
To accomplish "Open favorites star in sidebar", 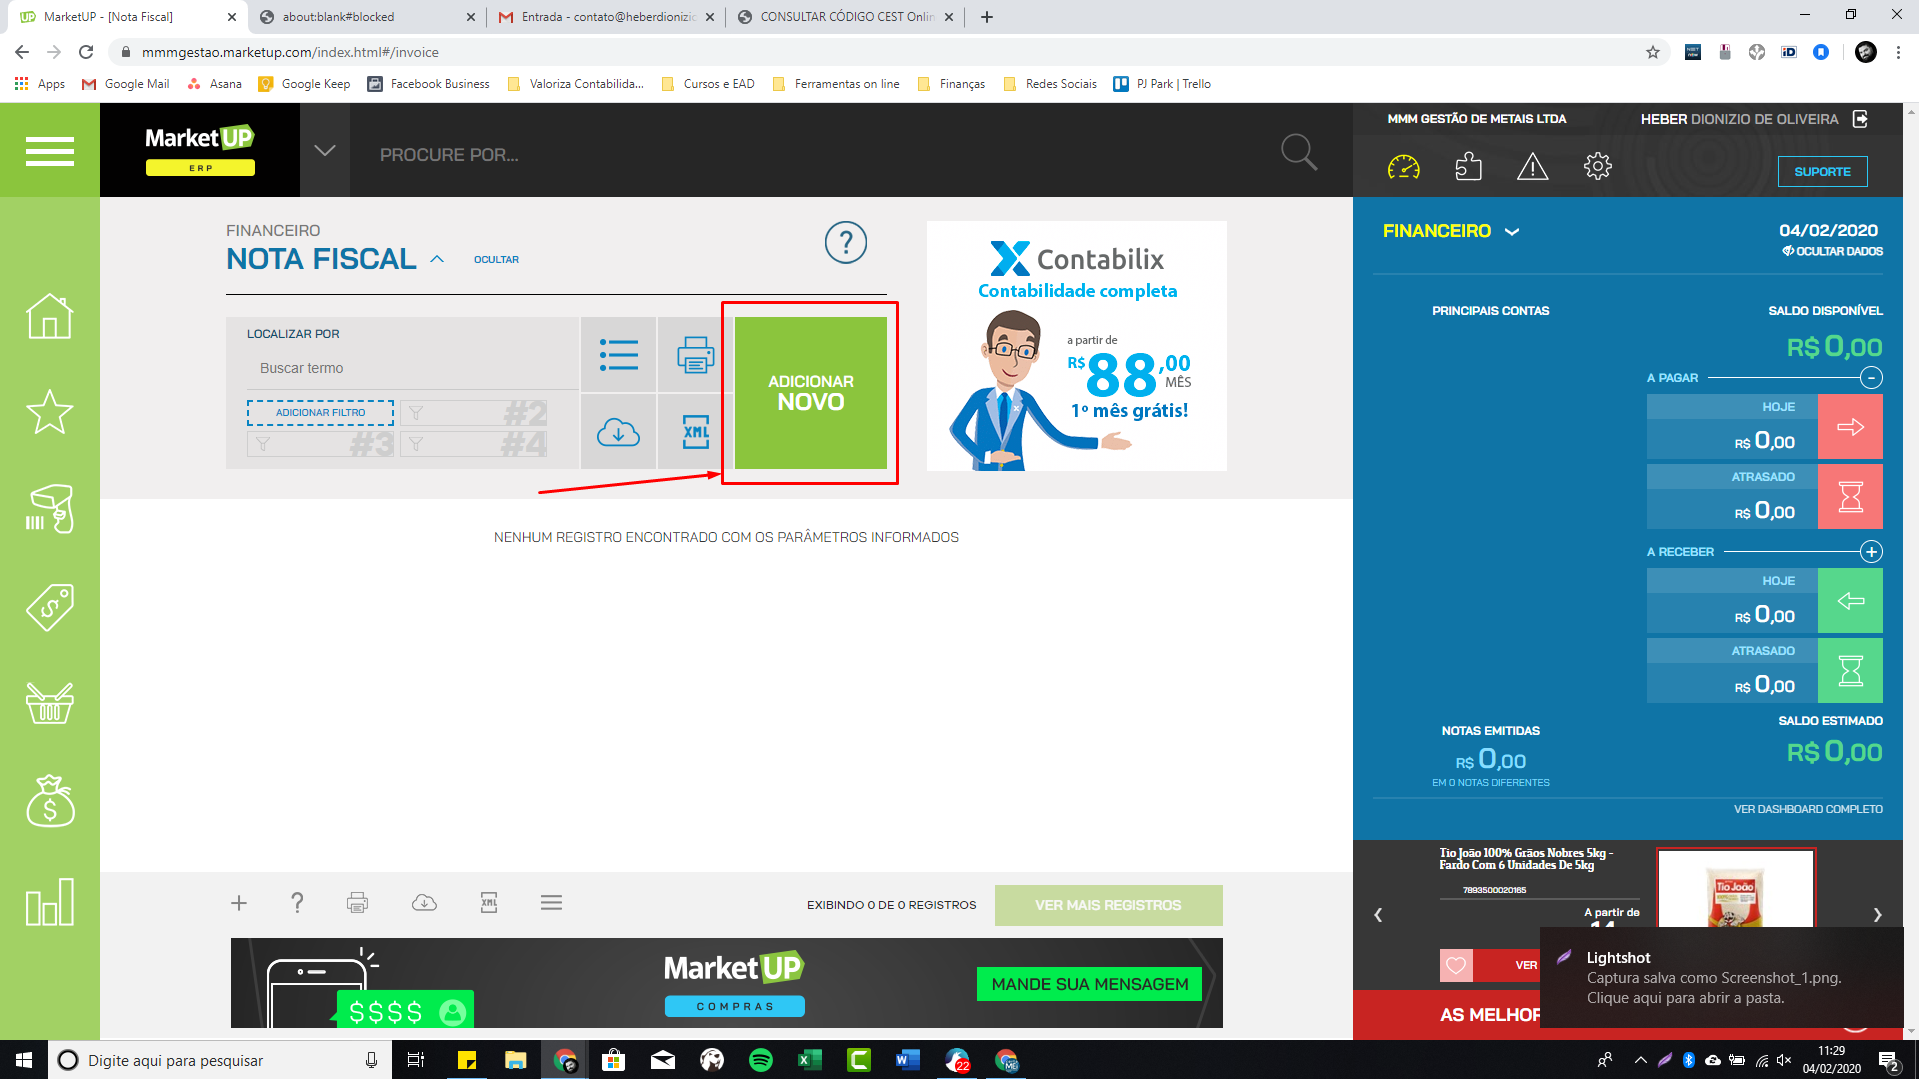I will tap(50, 411).
